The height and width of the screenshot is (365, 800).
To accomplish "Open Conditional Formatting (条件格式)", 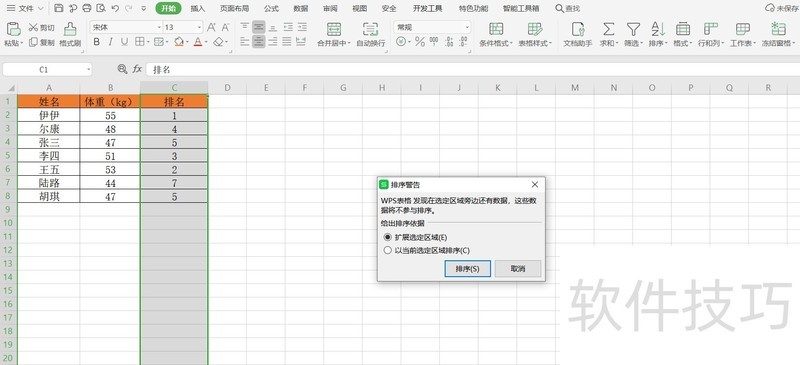I will [496, 35].
